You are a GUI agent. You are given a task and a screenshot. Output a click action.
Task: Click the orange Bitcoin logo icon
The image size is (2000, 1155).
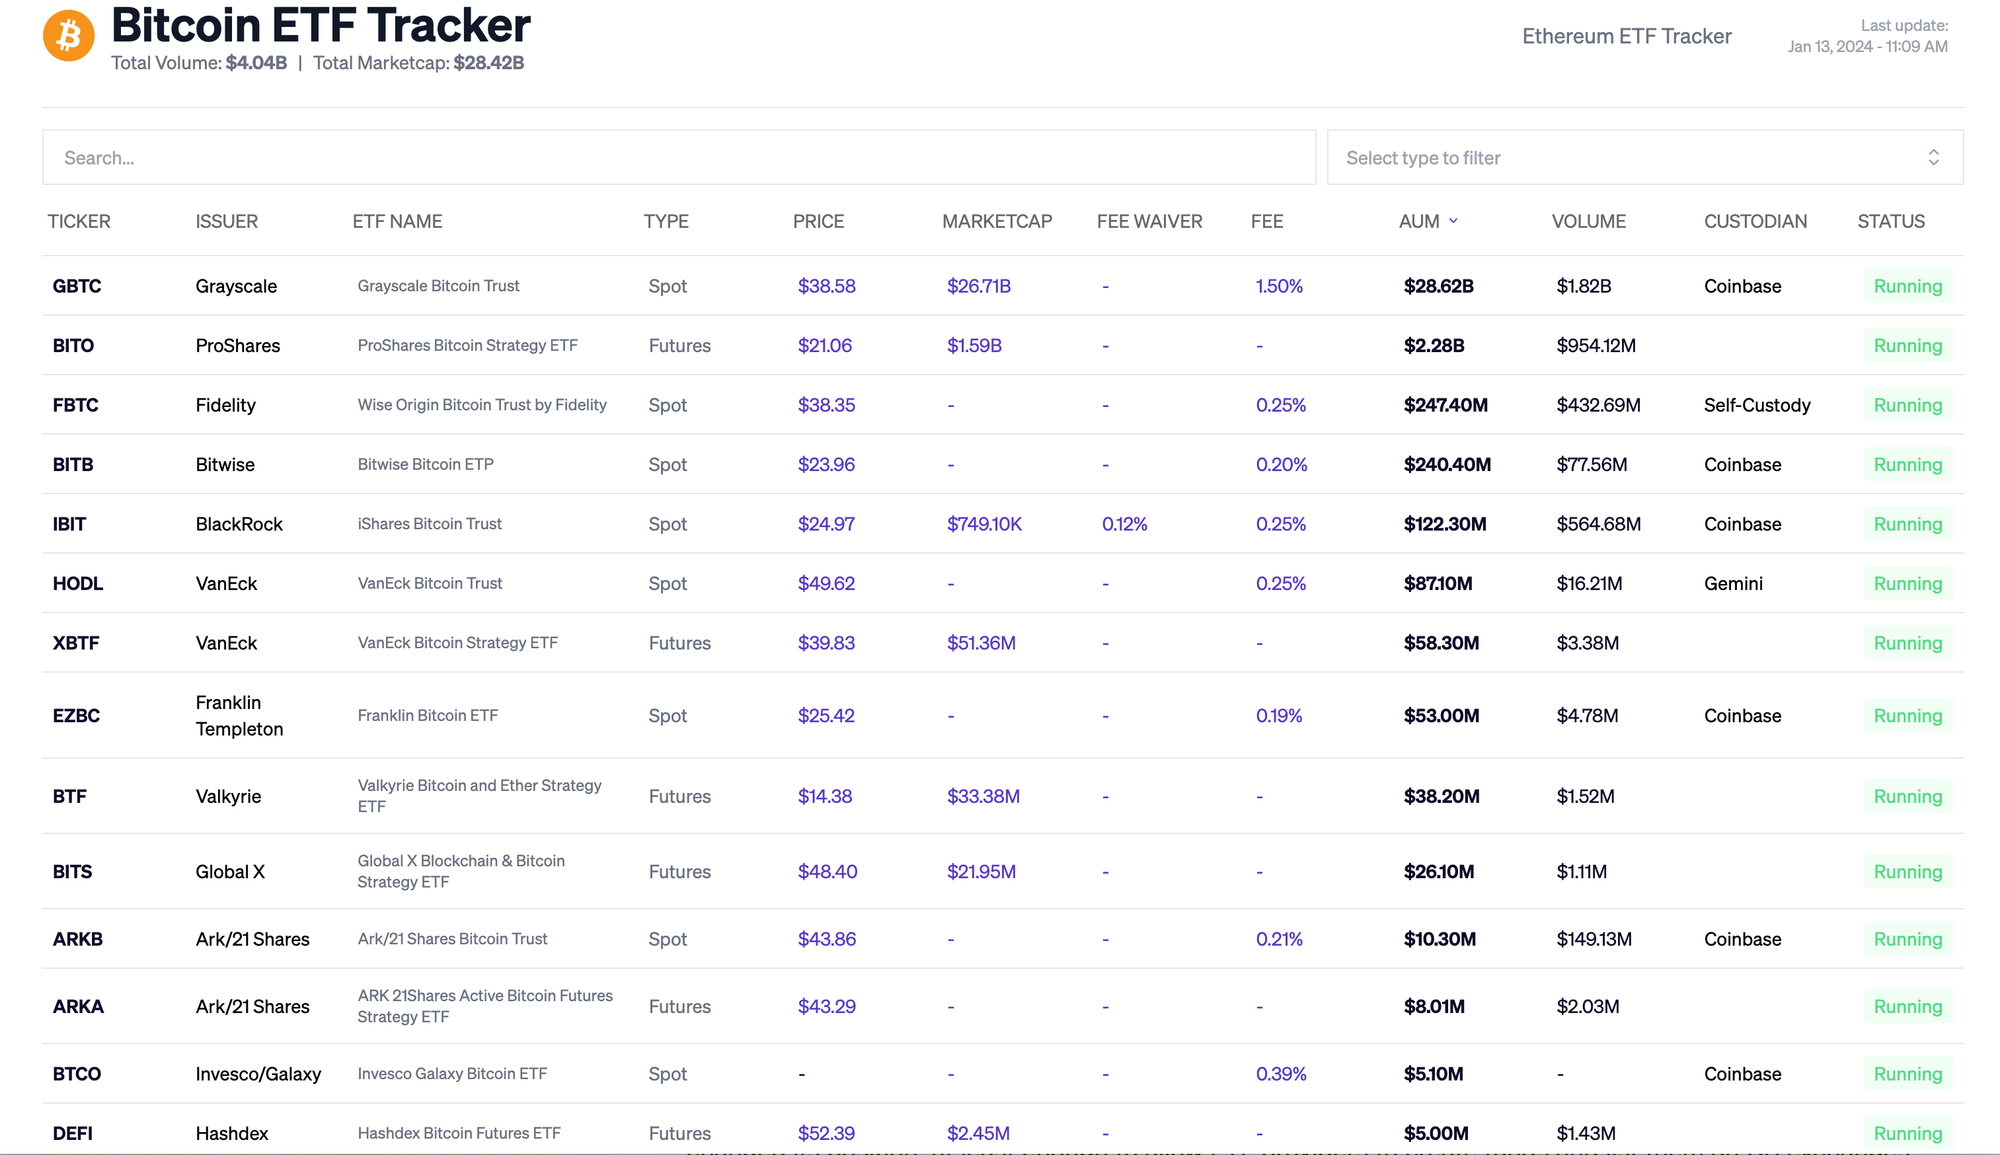69,36
